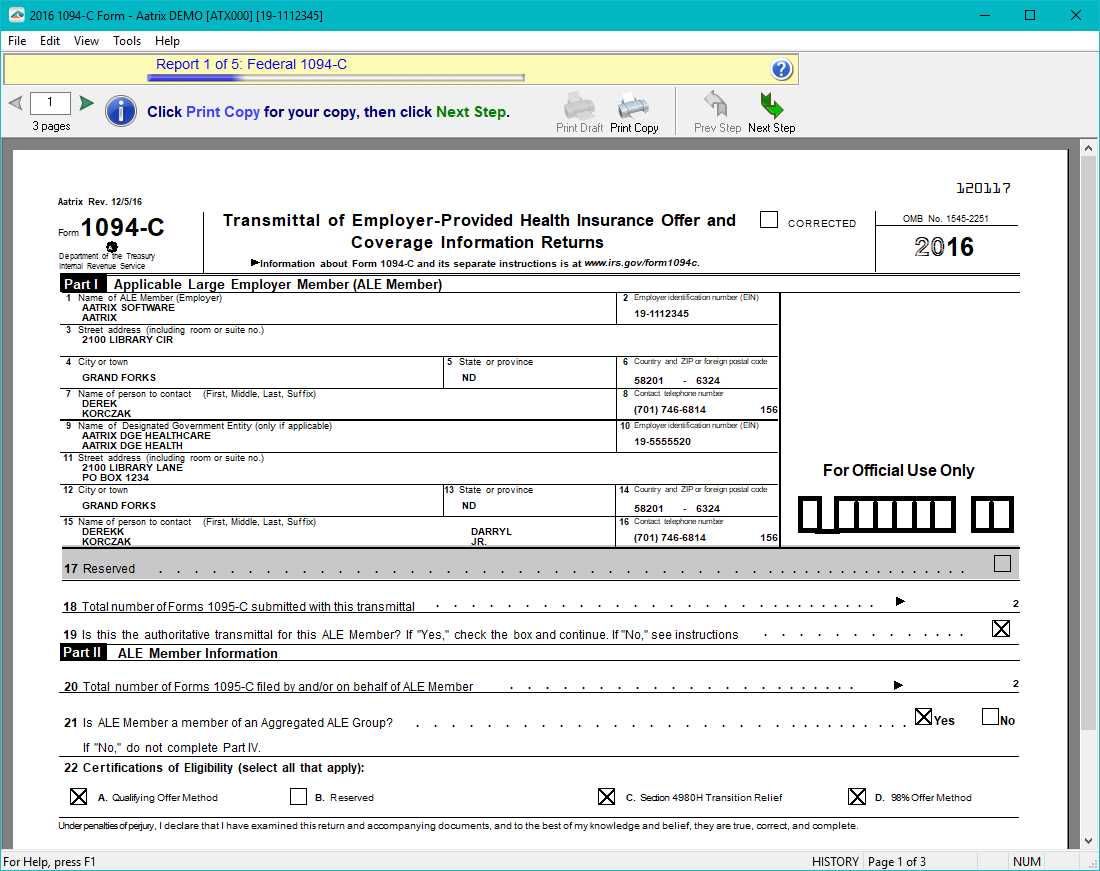Uncheck D. 98% Offer Method
This screenshot has width=1100, height=871.
(x=857, y=796)
